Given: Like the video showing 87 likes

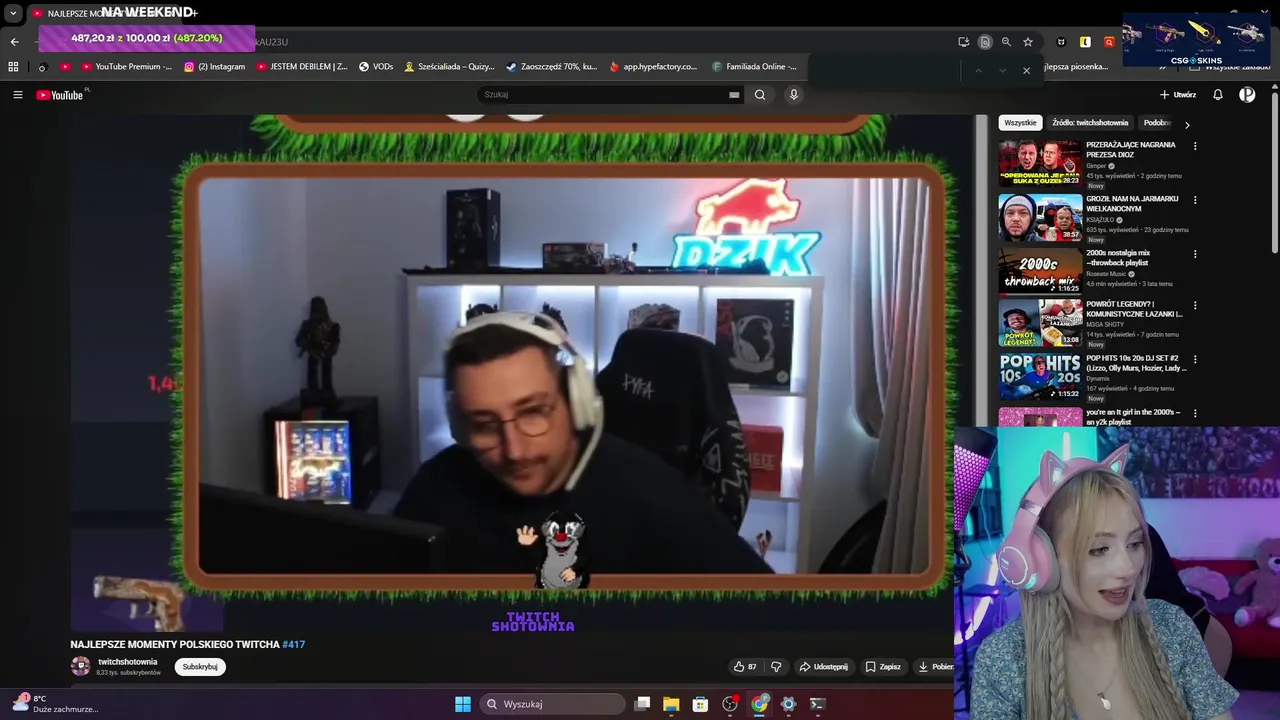Looking at the screenshot, I should [745, 667].
